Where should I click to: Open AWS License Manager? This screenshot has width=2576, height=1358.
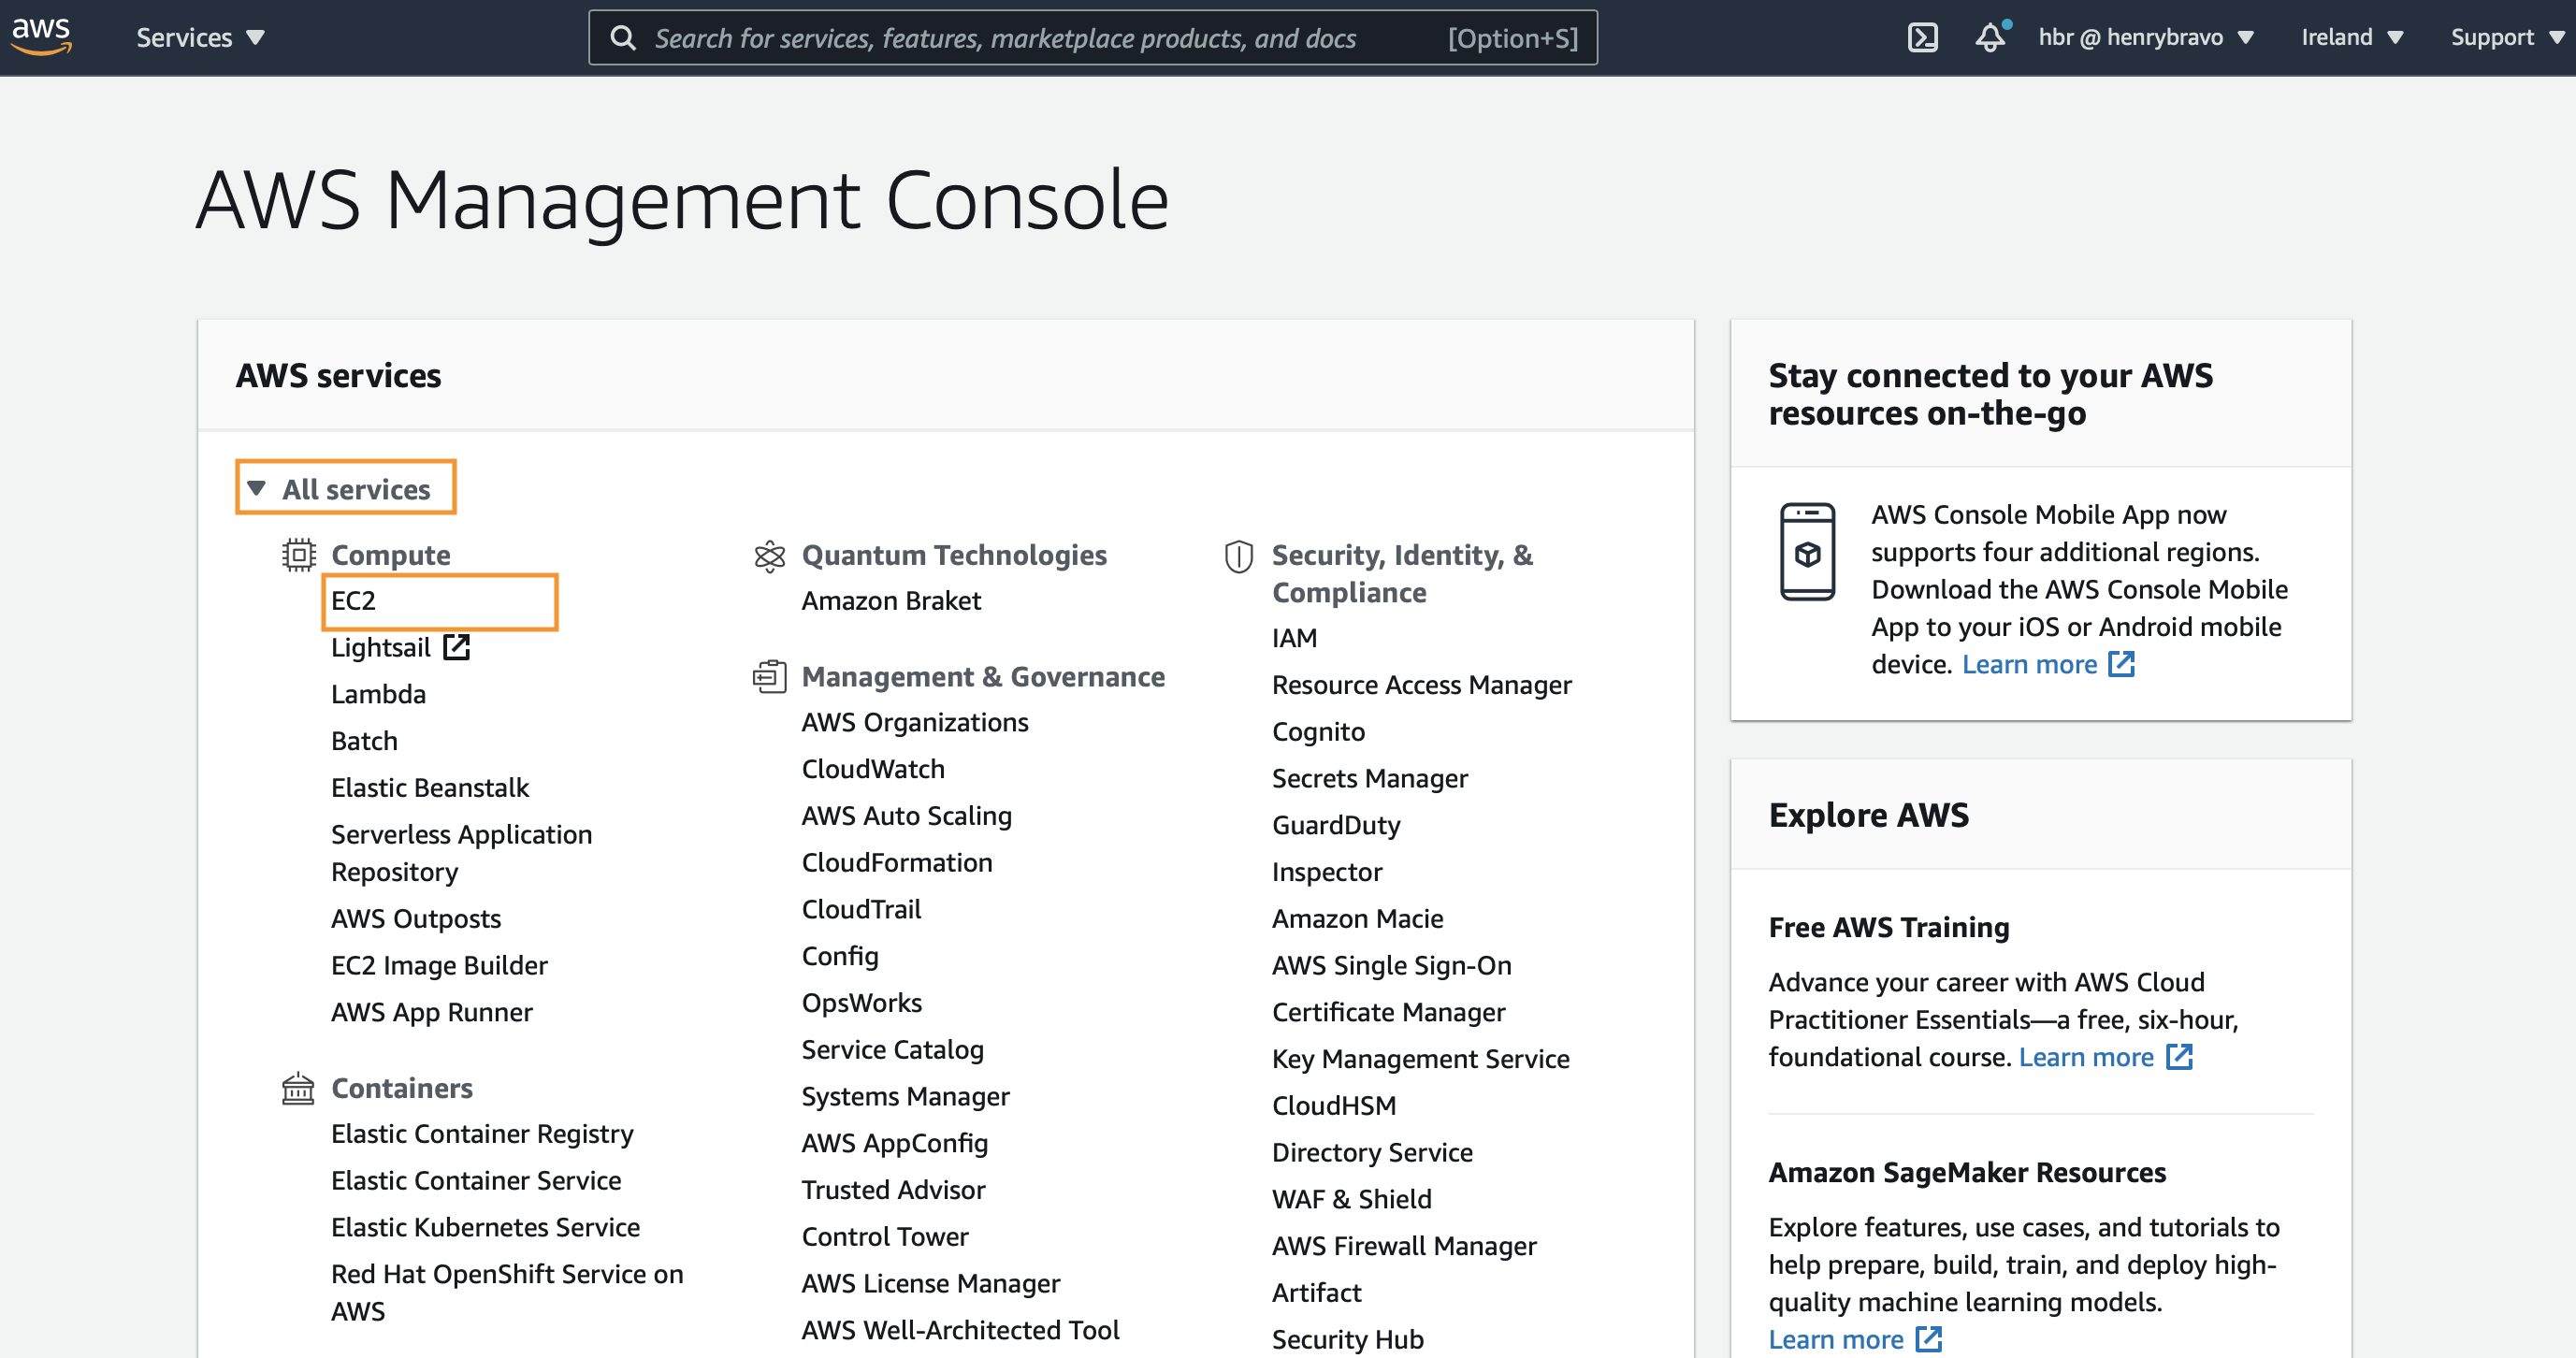coord(930,1284)
